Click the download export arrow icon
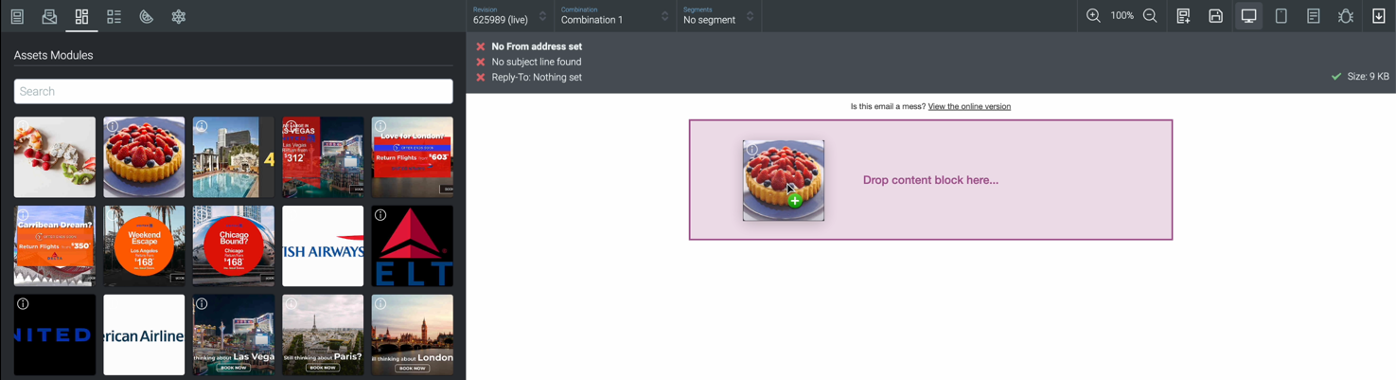 [1379, 16]
